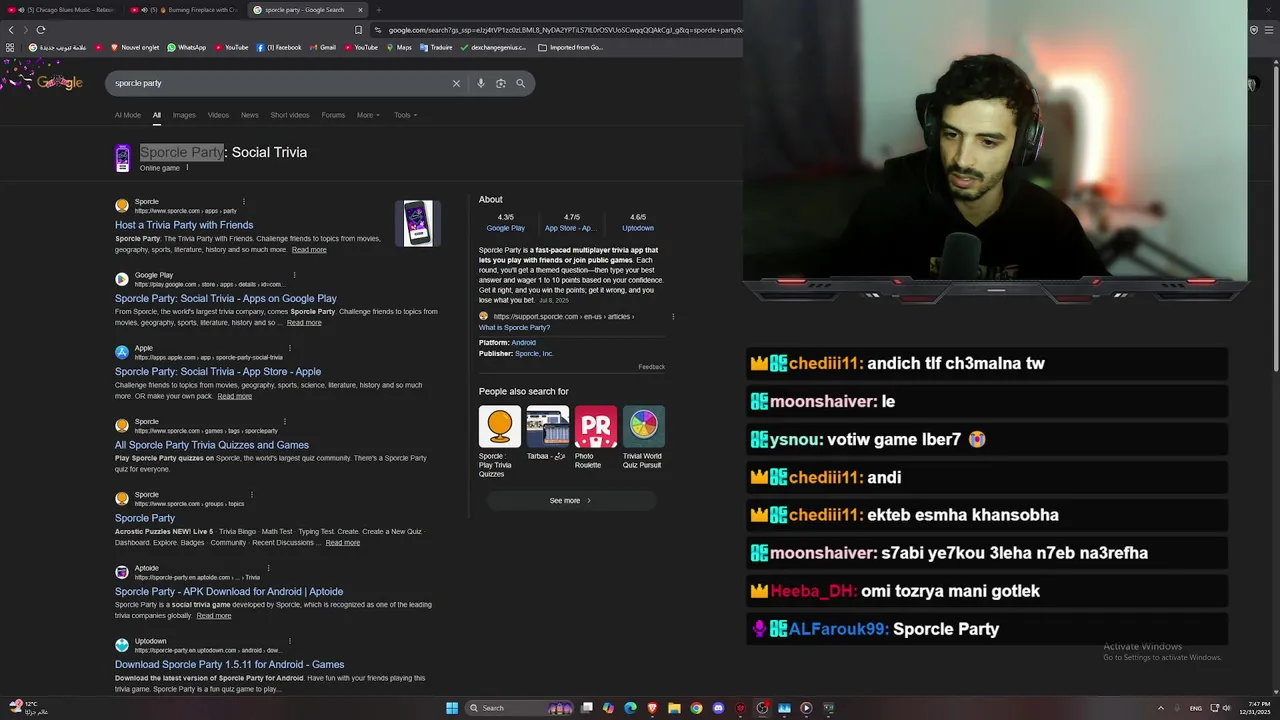
Task: Switch to Short videos results tab
Action: point(290,115)
